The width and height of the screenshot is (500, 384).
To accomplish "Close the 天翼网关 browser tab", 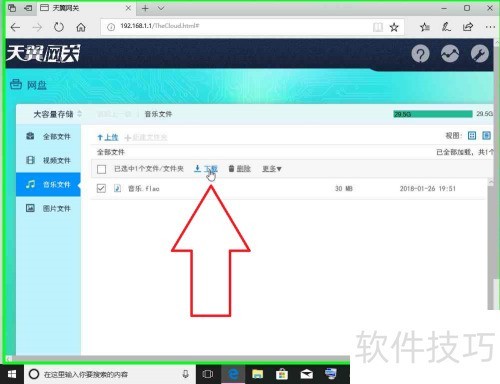I will [x=128, y=8].
